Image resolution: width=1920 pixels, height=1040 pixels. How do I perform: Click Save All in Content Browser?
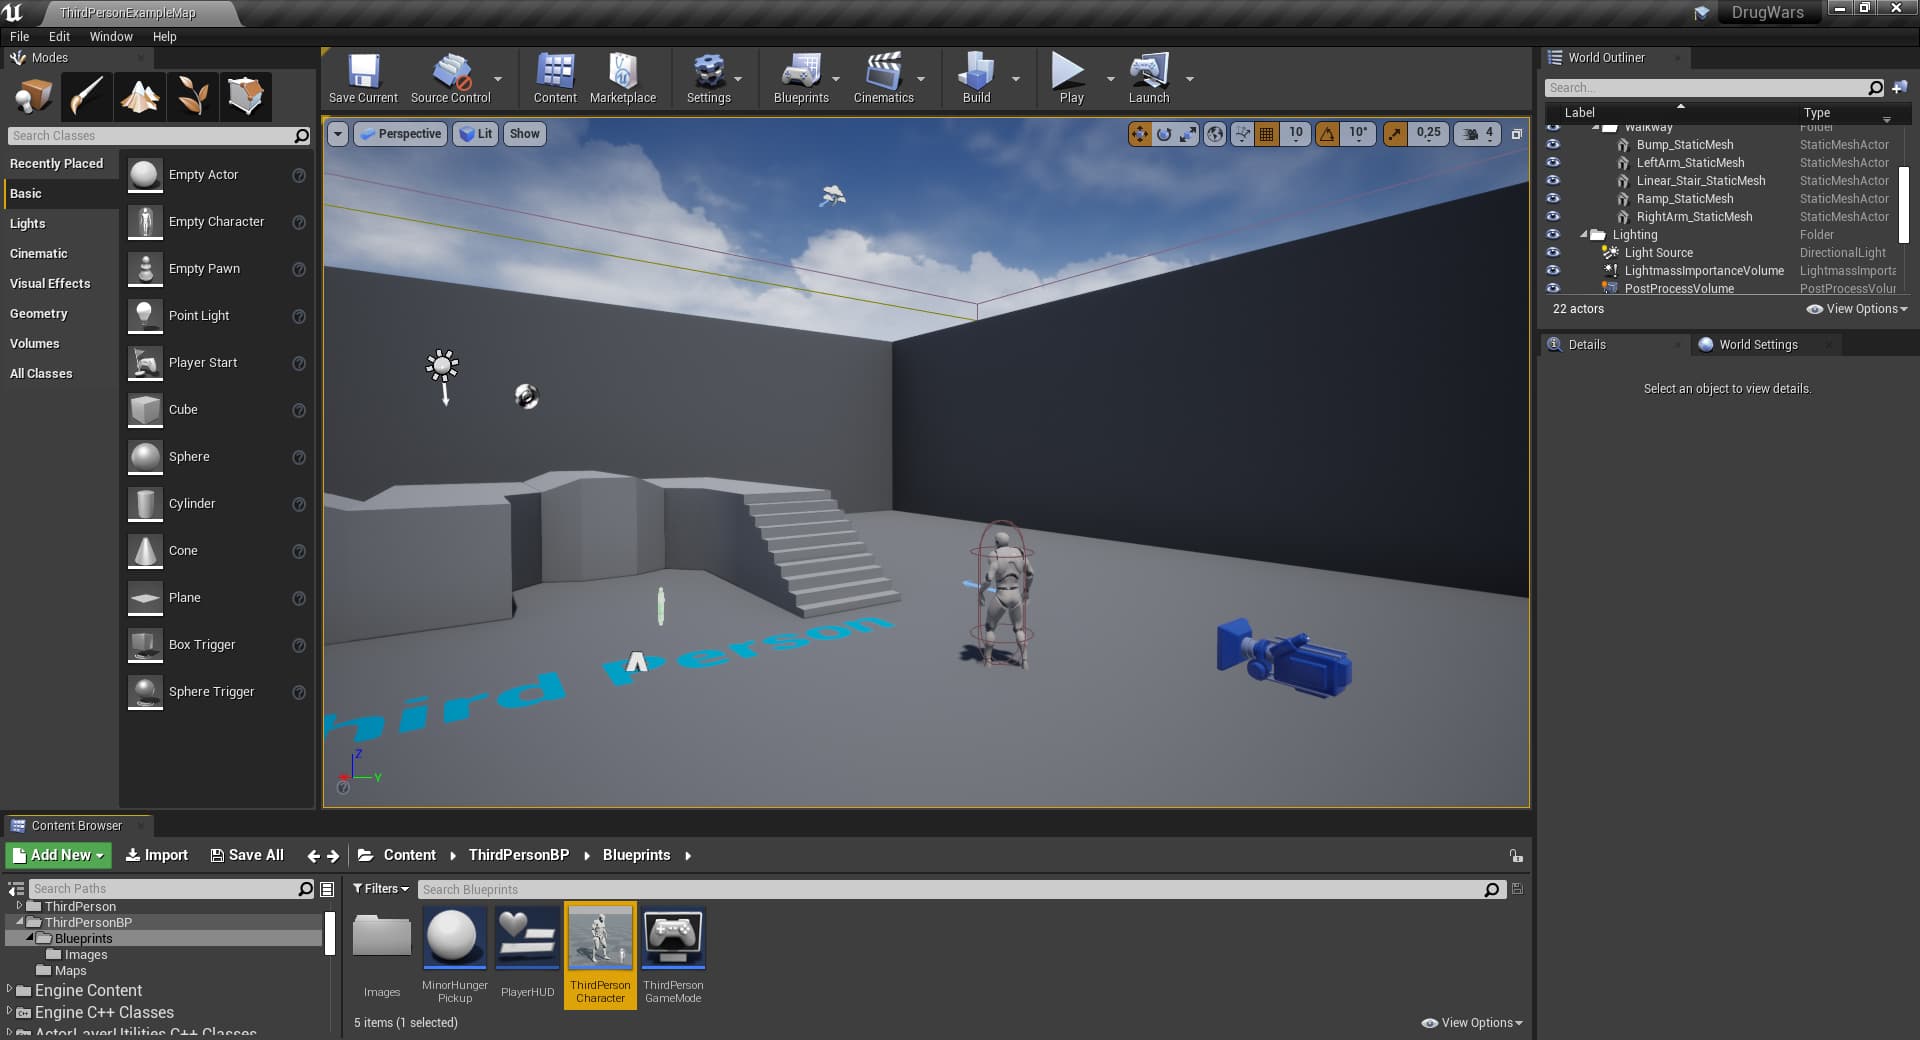(247, 855)
